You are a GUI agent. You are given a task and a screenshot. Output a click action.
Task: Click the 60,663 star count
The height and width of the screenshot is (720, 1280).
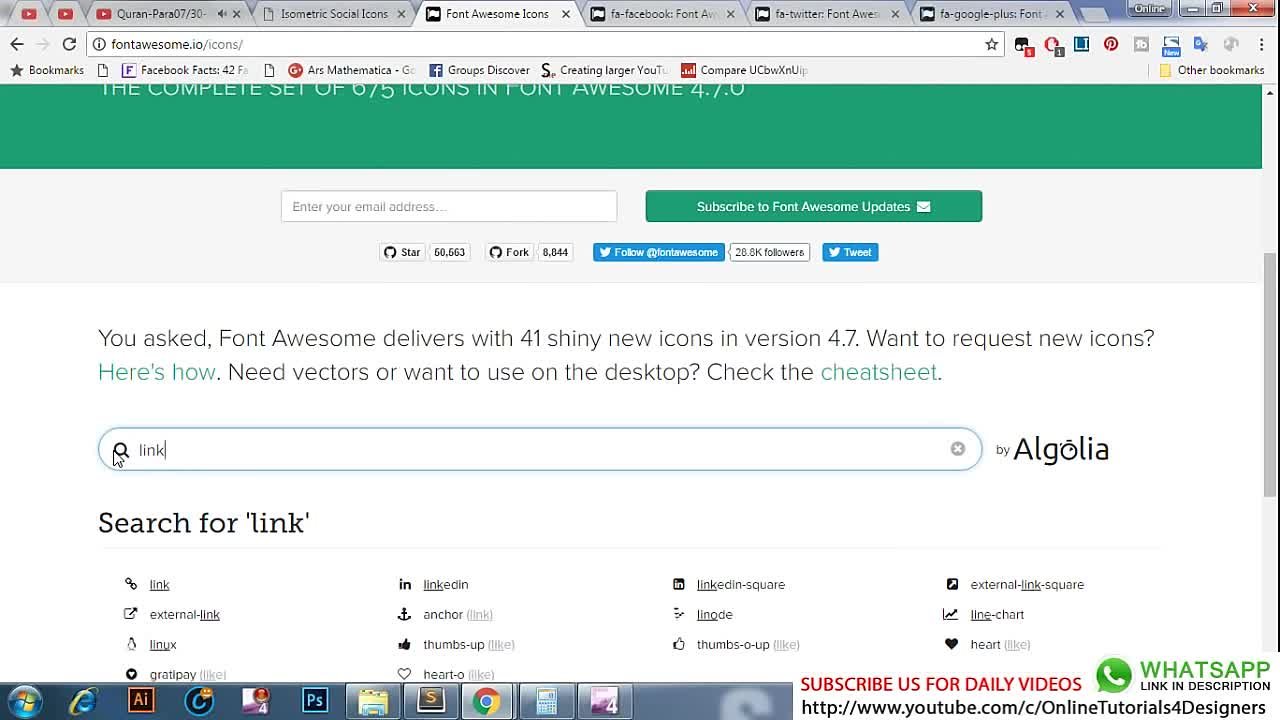(449, 252)
